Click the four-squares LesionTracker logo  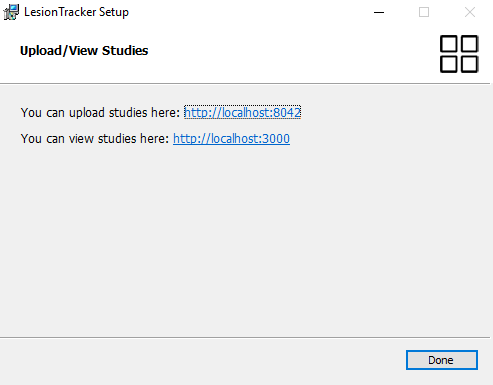pyautogui.click(x=459, y=54)
